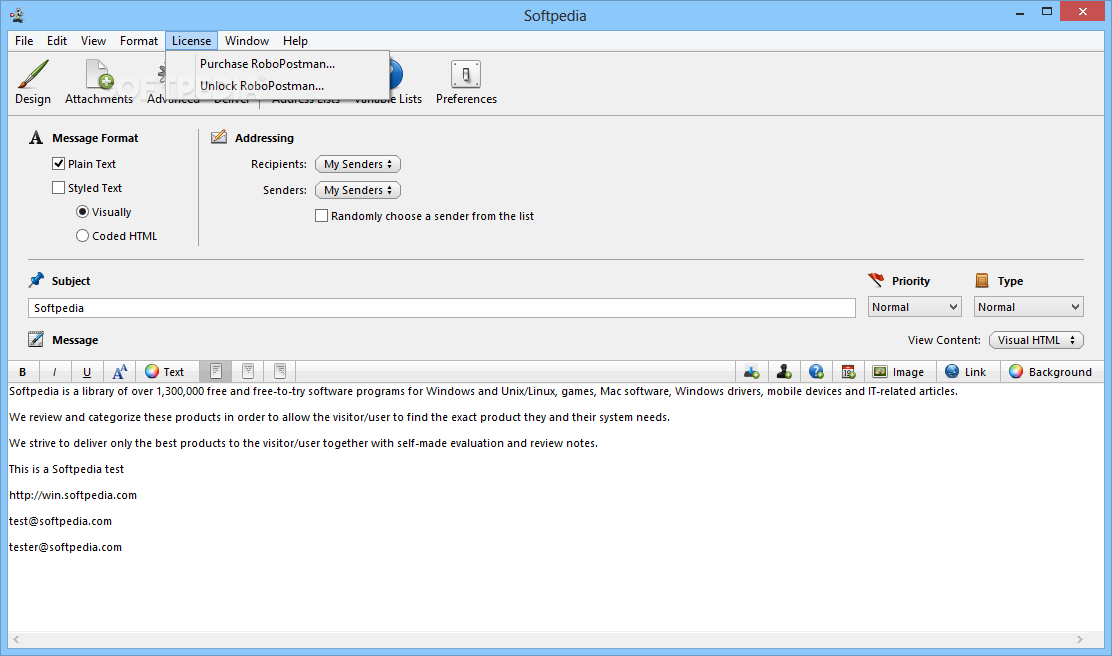This screenshot has width=1112, height=656.
Task: Align message text left
Action: [216, 372]
